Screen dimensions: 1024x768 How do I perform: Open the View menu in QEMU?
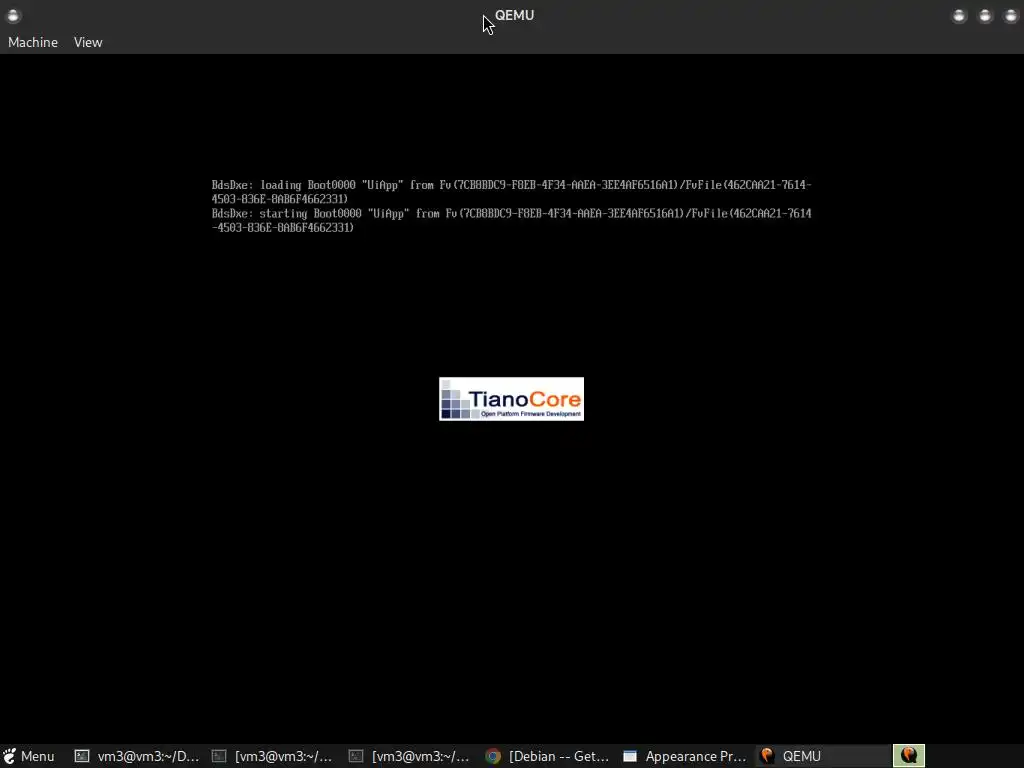[x=88, y=42]
